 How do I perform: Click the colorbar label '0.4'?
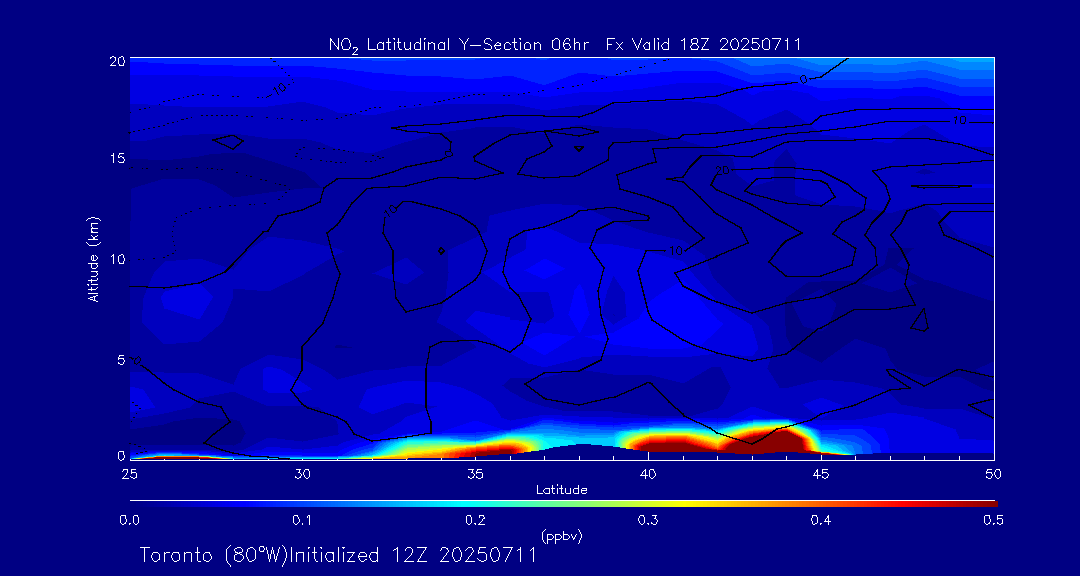pos(821,520)
